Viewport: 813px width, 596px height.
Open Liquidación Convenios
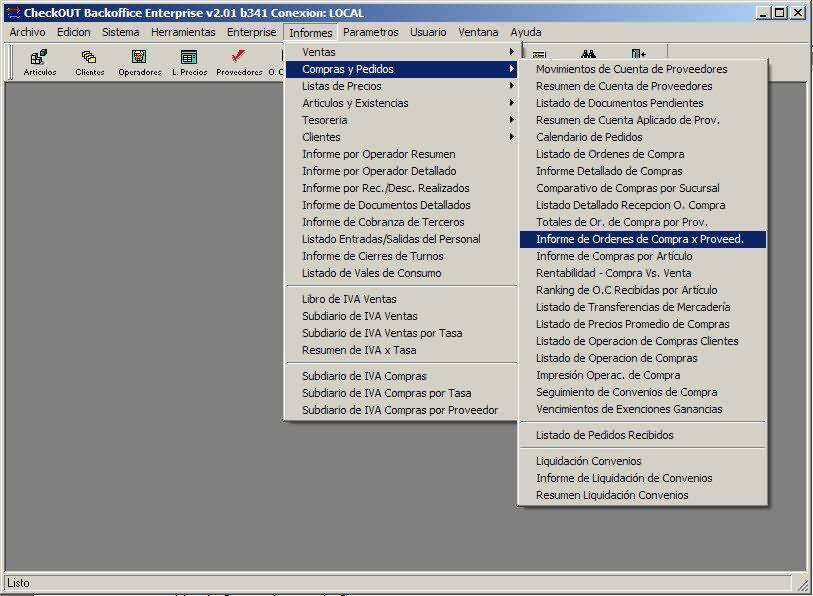tap(643, 461)
